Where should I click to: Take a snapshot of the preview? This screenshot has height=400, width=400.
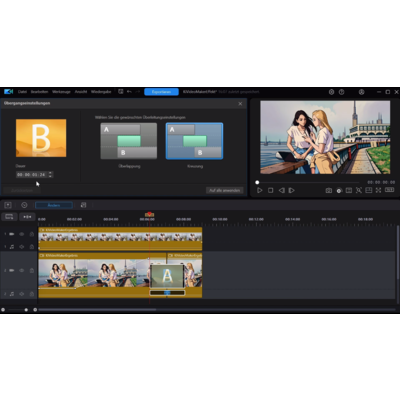tap(329, 190)
